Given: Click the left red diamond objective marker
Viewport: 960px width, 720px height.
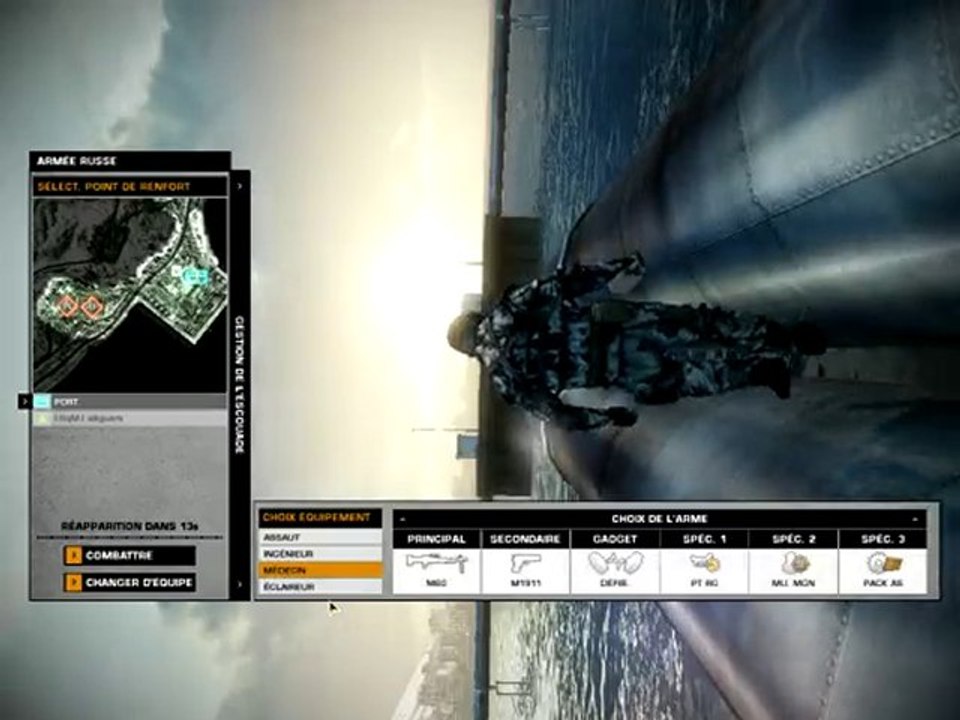Looking at the screenshot, I should pos(67,306).
